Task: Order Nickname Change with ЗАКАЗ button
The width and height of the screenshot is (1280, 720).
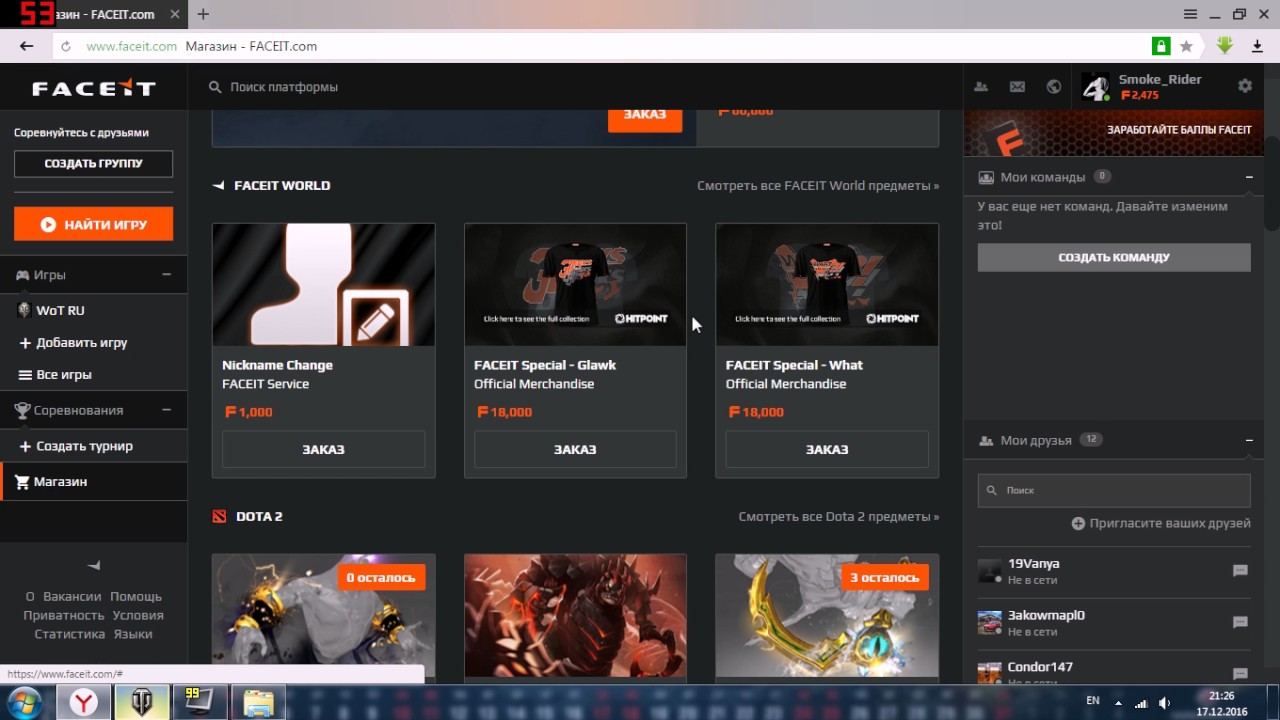Action: pyautogui.click(x=323, y=449)
